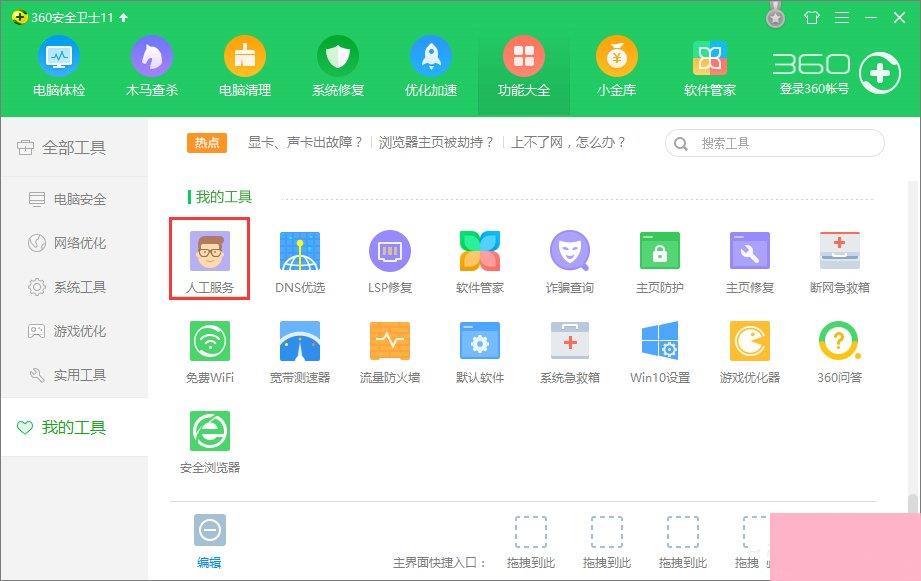Launch the DNS优选 tool
The width and height of the screenshot is (921, 581).
(x=300, y=262)
